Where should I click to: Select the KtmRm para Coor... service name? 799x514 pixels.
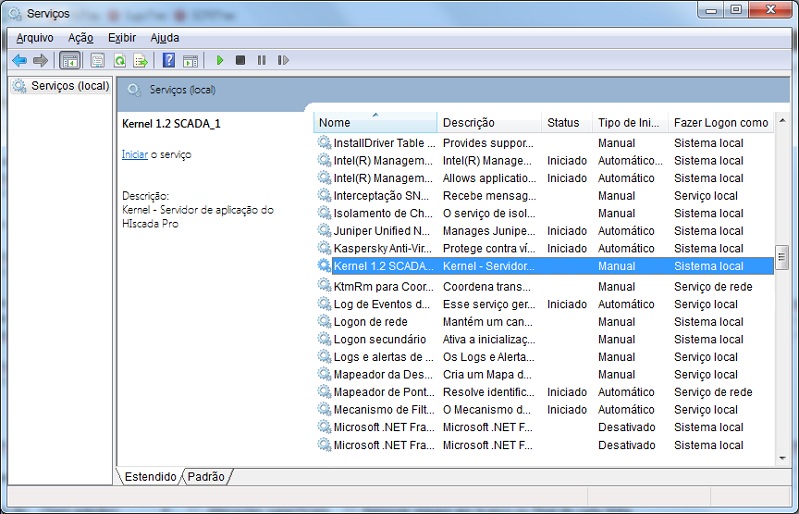(x=384, y=286)
